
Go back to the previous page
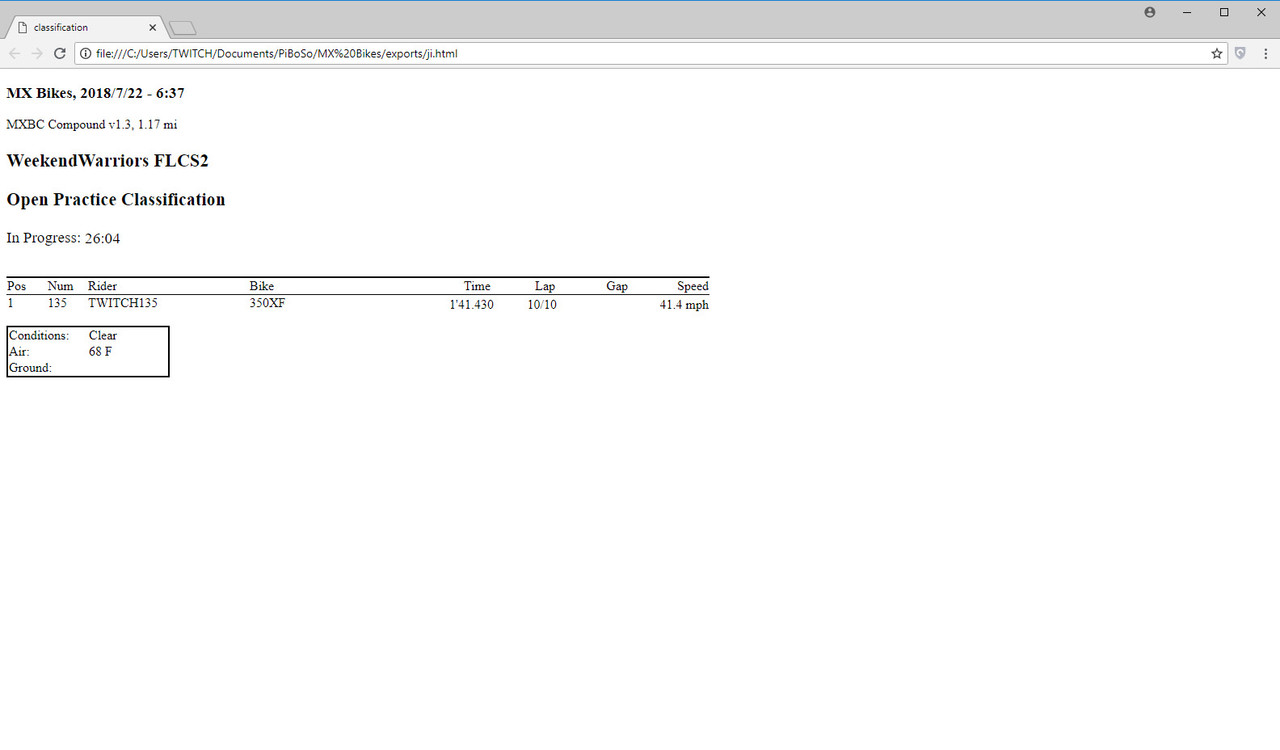pos(15,54)
